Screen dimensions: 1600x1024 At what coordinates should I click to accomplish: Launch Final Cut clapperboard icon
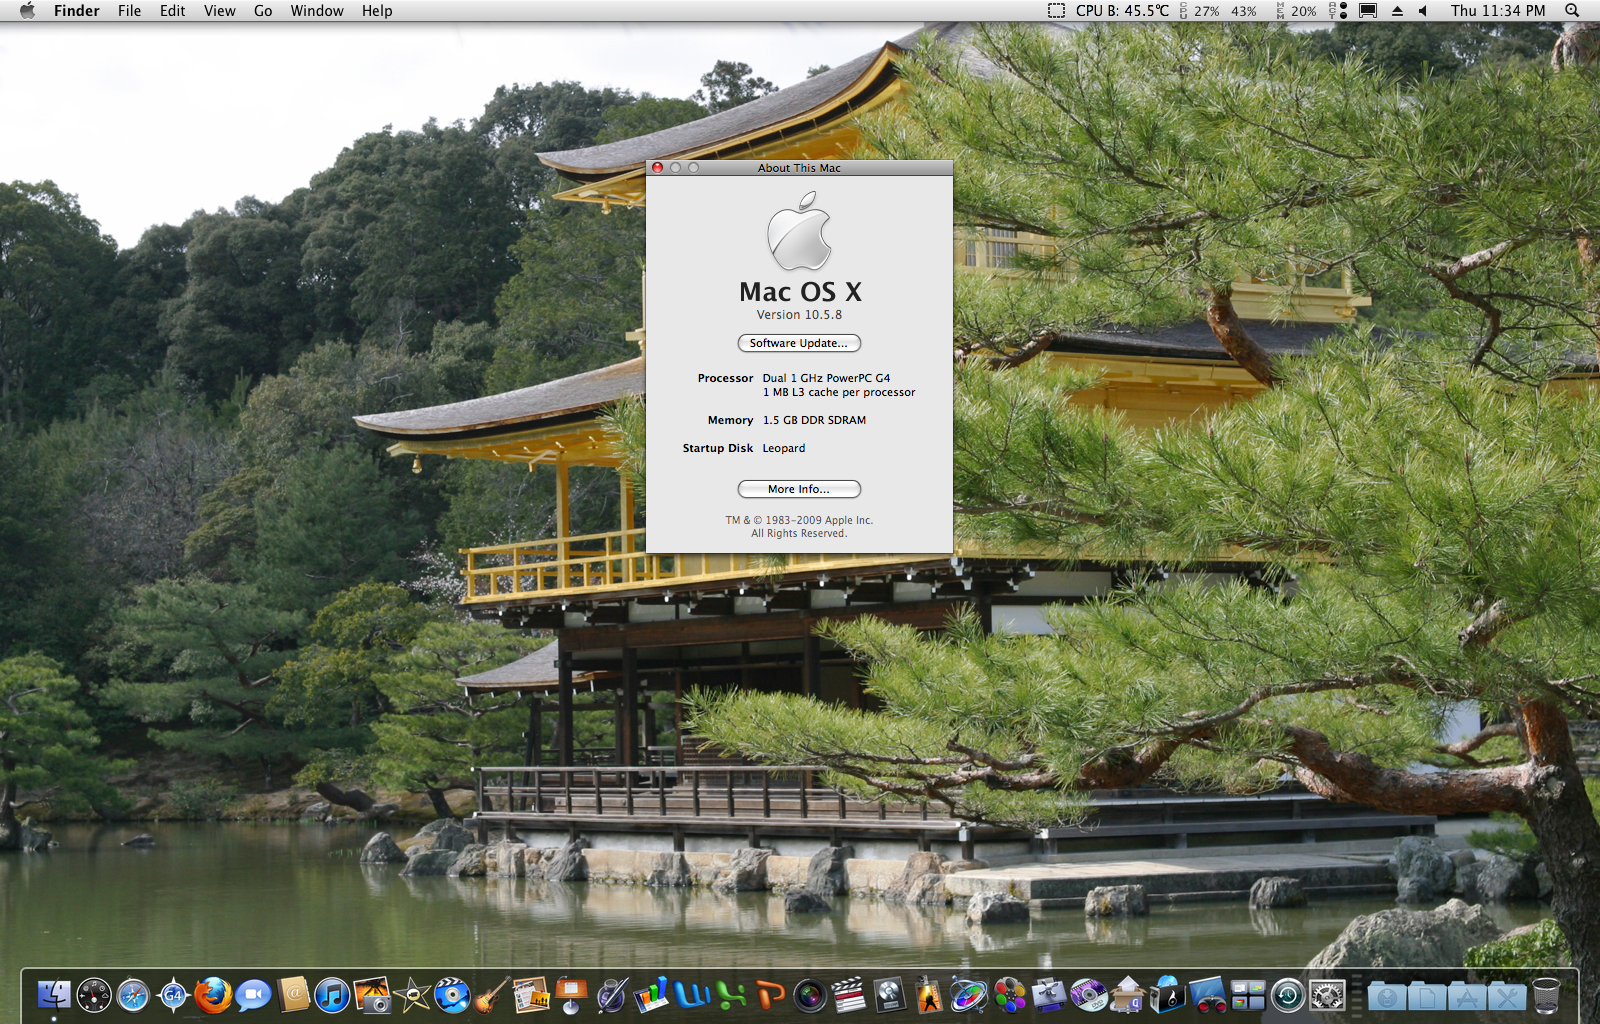pos(849,996)
